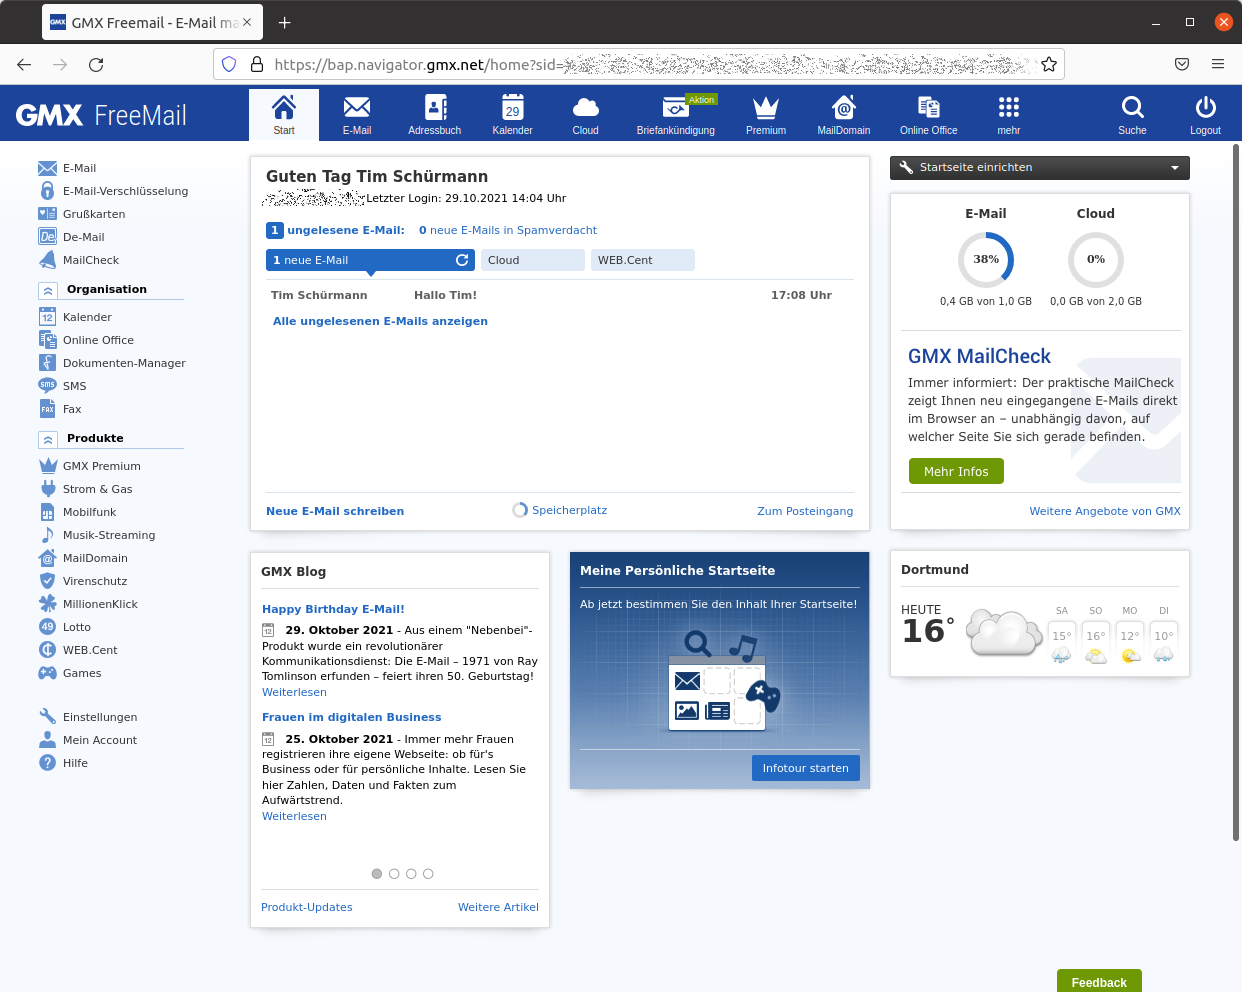1242x992 pixels.
Task: Open Musik-Streaming in the sidebar
Action: 97,535
